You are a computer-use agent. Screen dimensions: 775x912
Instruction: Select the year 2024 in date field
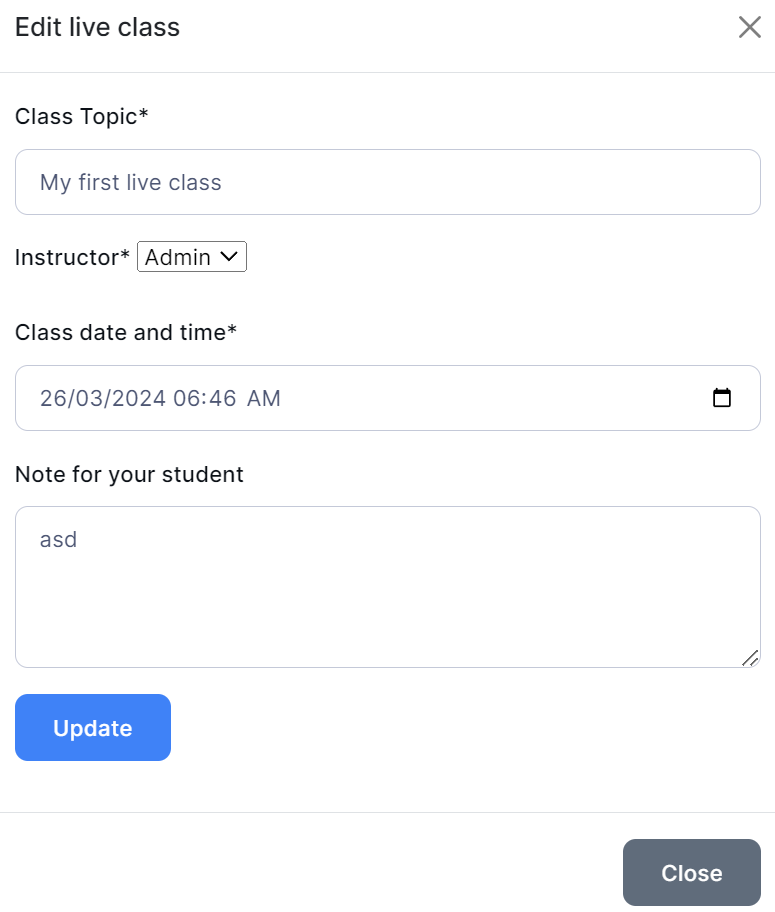(138, 398)
